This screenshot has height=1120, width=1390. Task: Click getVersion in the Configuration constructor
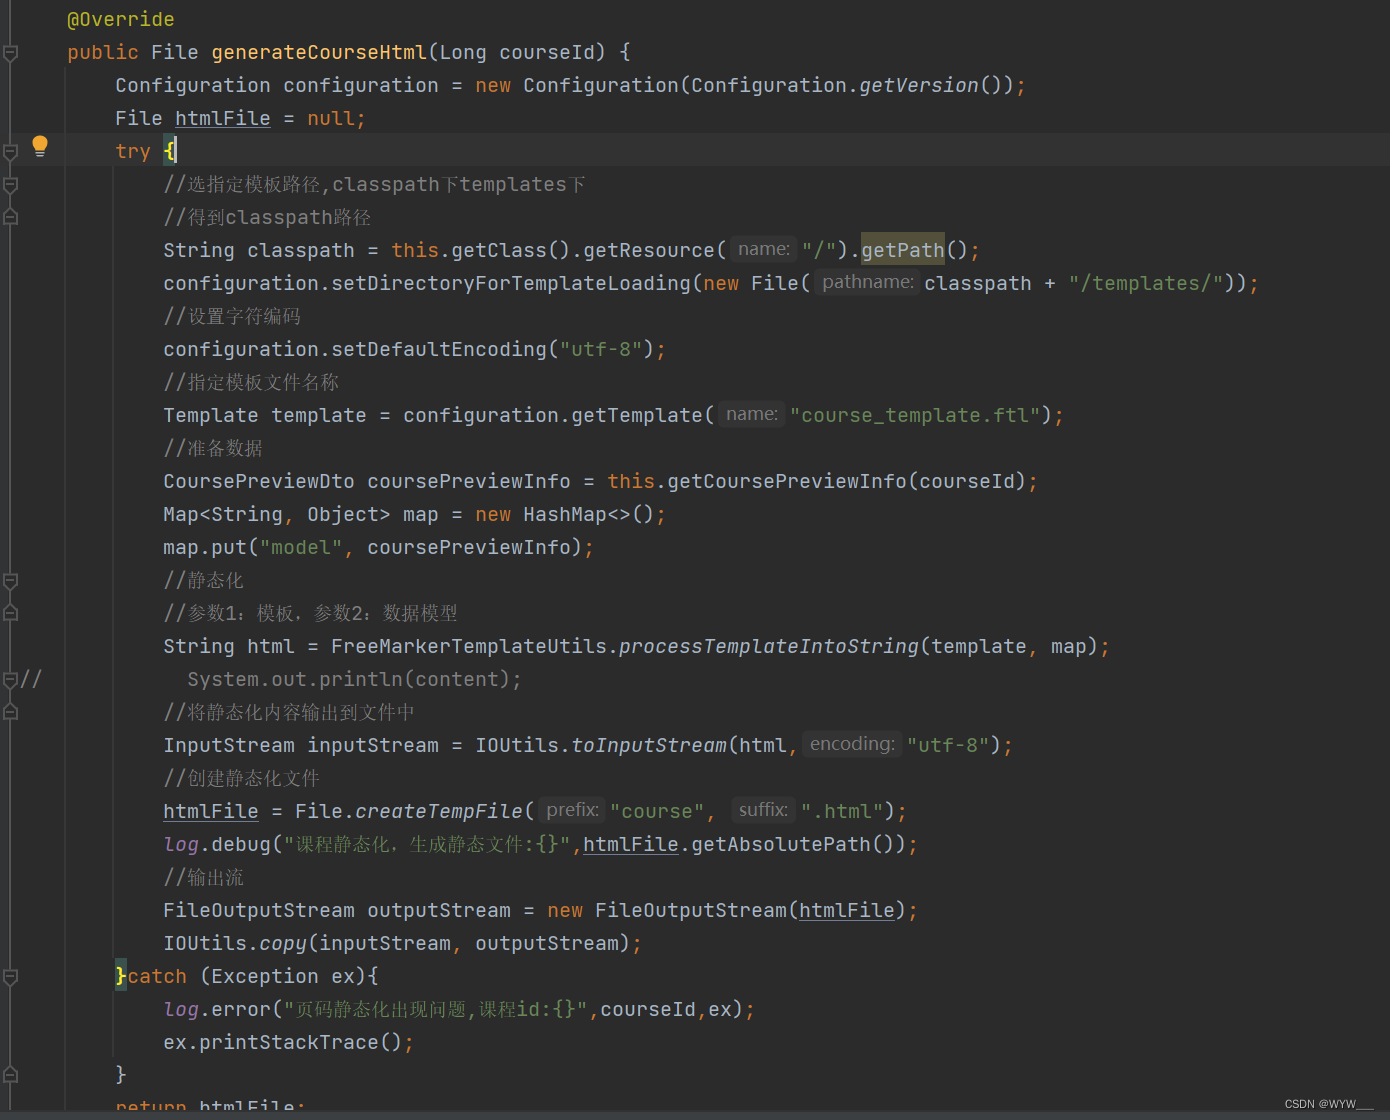pyautogui.click(x=919, y=85)
